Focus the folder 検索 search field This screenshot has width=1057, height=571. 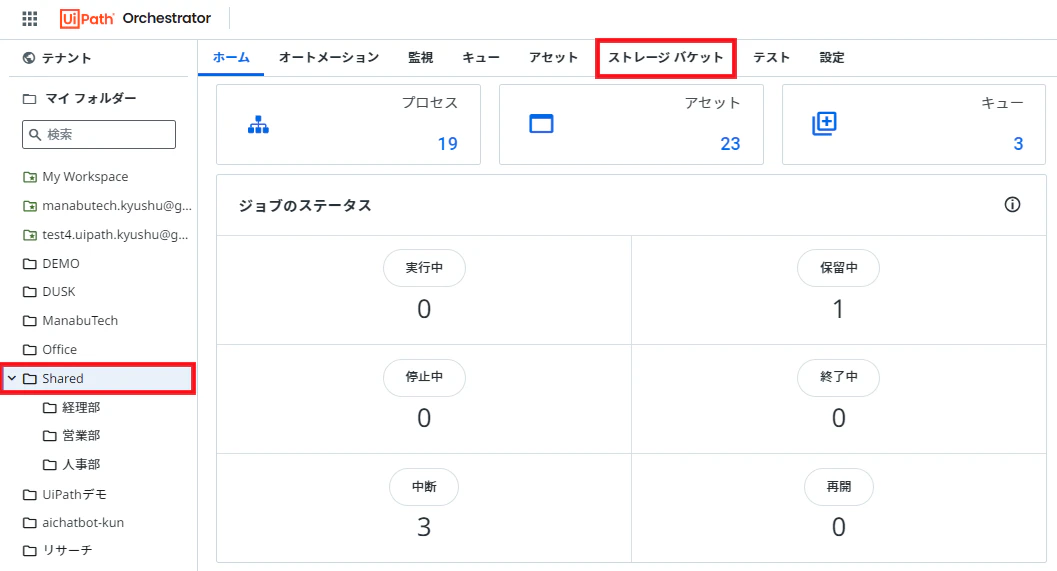point(99,135)
